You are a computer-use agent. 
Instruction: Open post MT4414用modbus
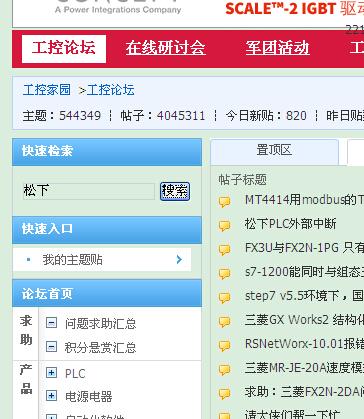(x=304, y=200)
